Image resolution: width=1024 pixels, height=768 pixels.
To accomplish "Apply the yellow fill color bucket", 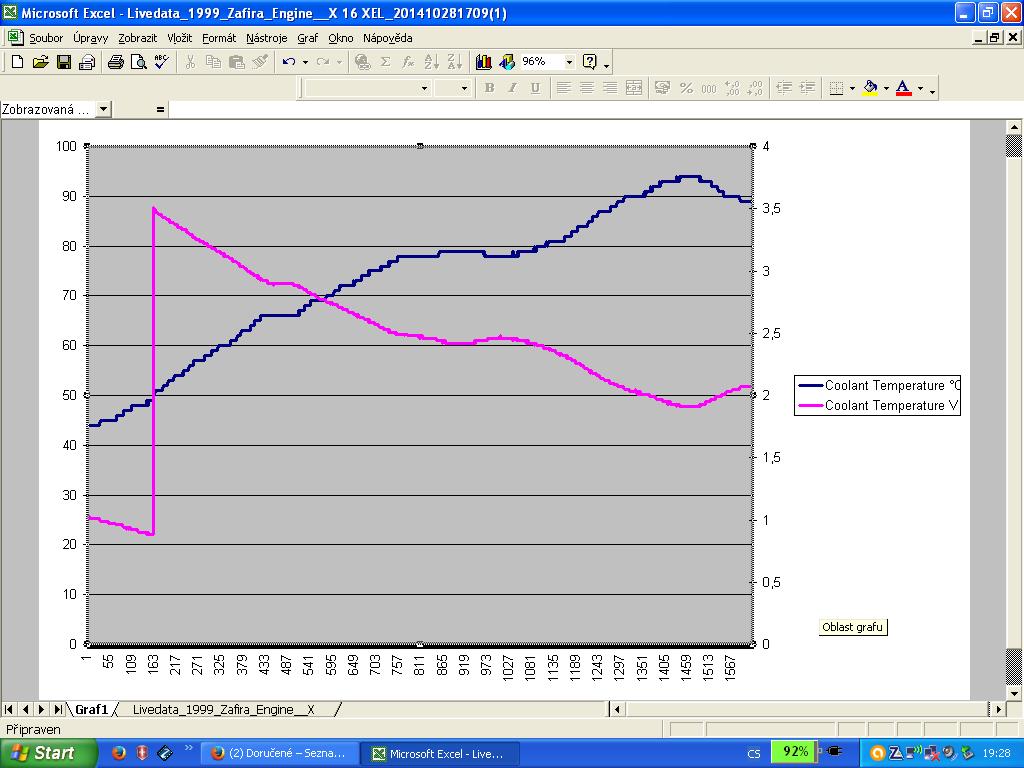I will pyautogui.click(x=869, y=88).
